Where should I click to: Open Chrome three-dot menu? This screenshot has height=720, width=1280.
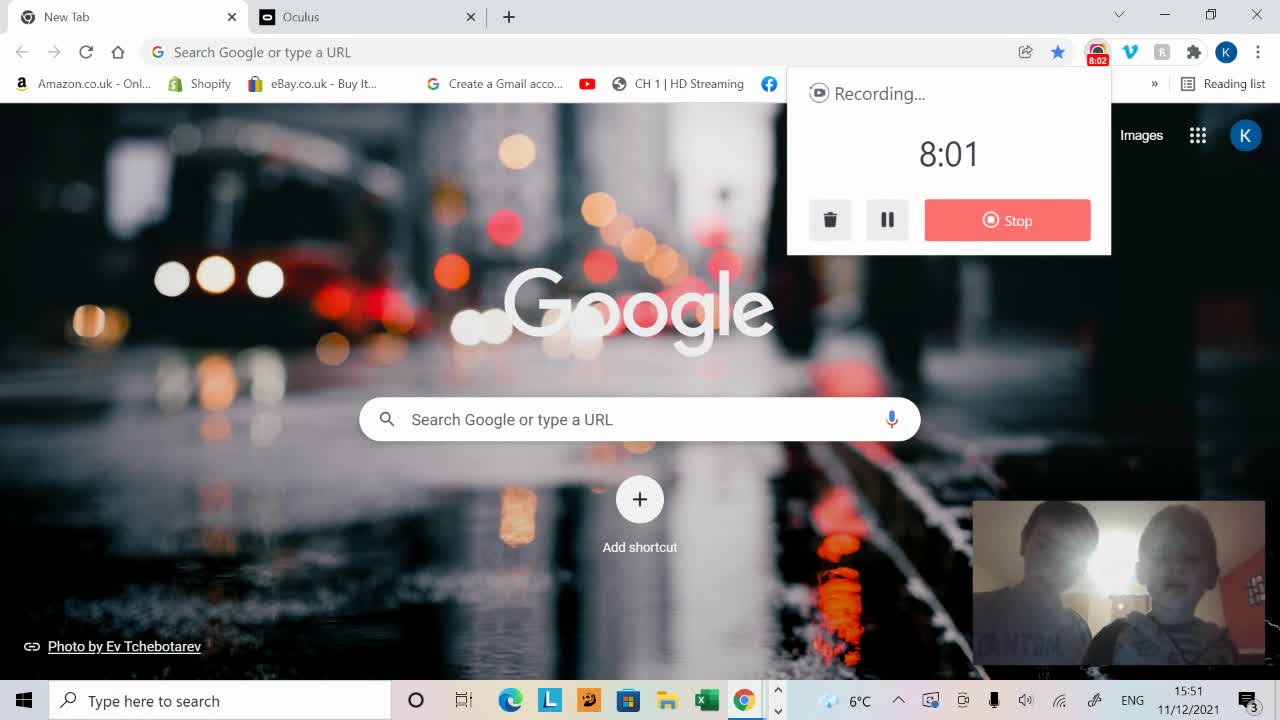1257,52
